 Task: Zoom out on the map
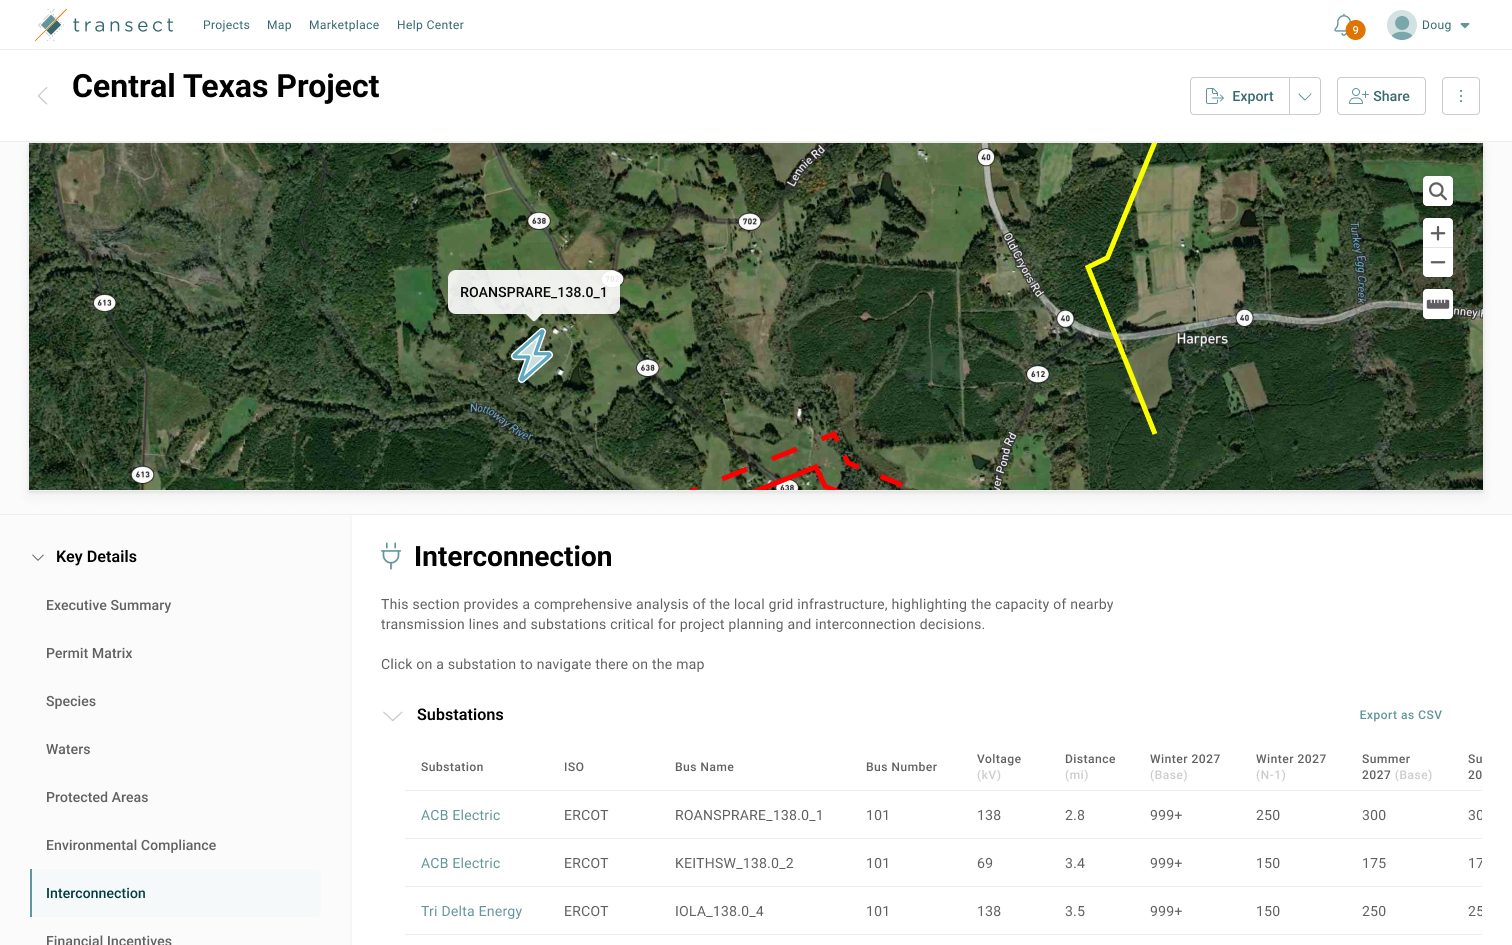tap(1437, 263)
